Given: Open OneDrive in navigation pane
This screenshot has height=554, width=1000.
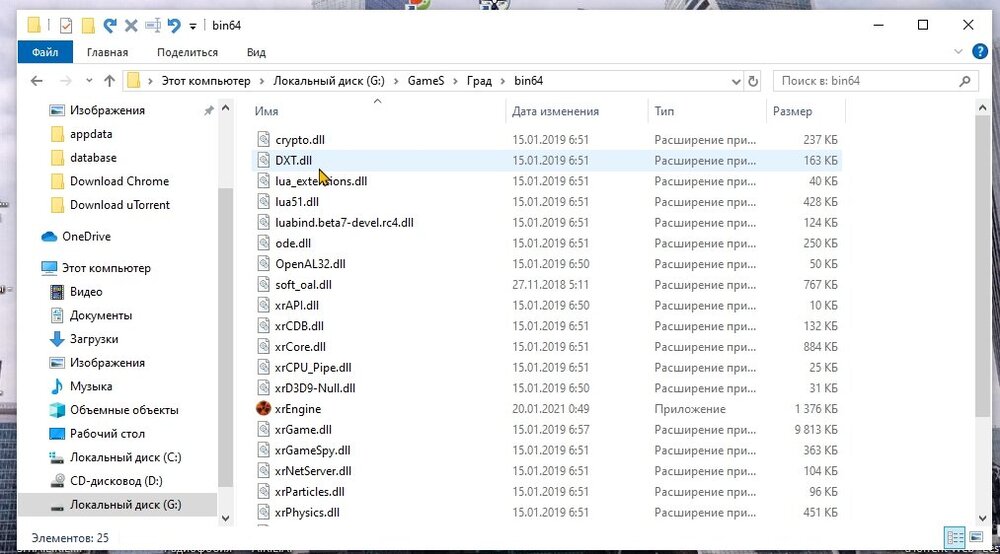Looking at the screenshot, I should click(86, 237).
